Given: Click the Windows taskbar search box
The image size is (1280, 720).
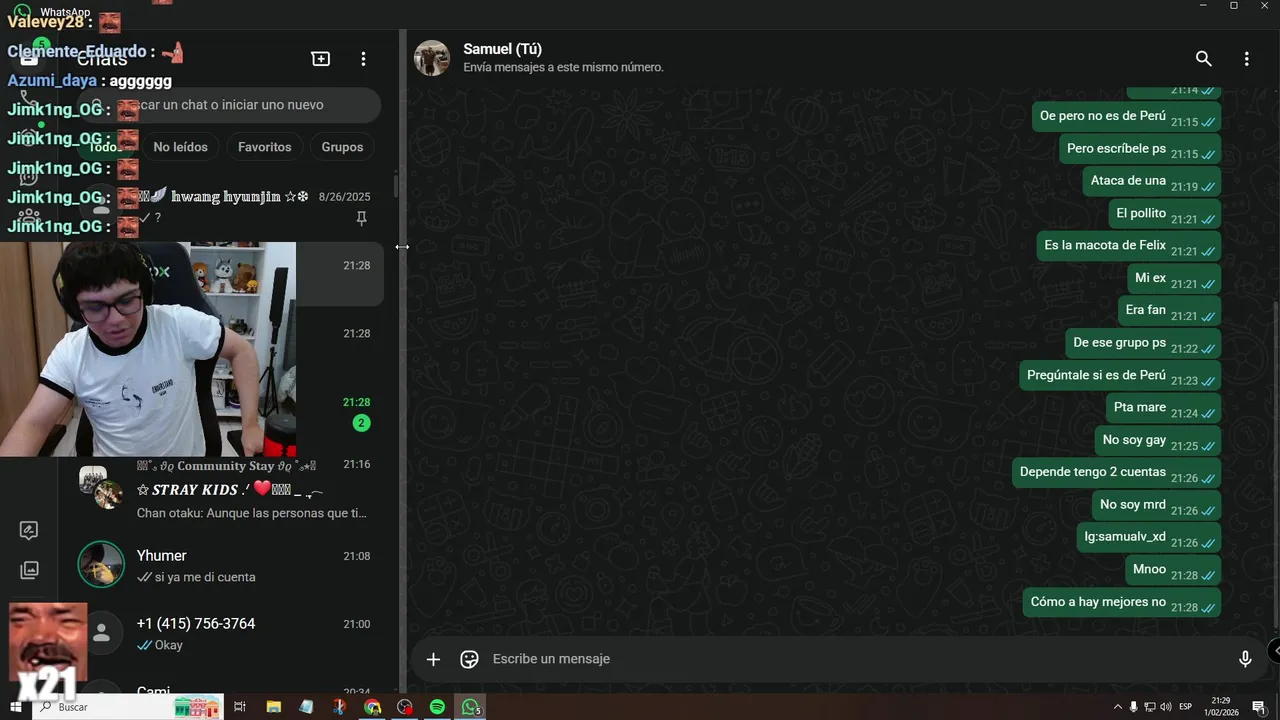Looking at the screenshot, I should coord(130,707).
